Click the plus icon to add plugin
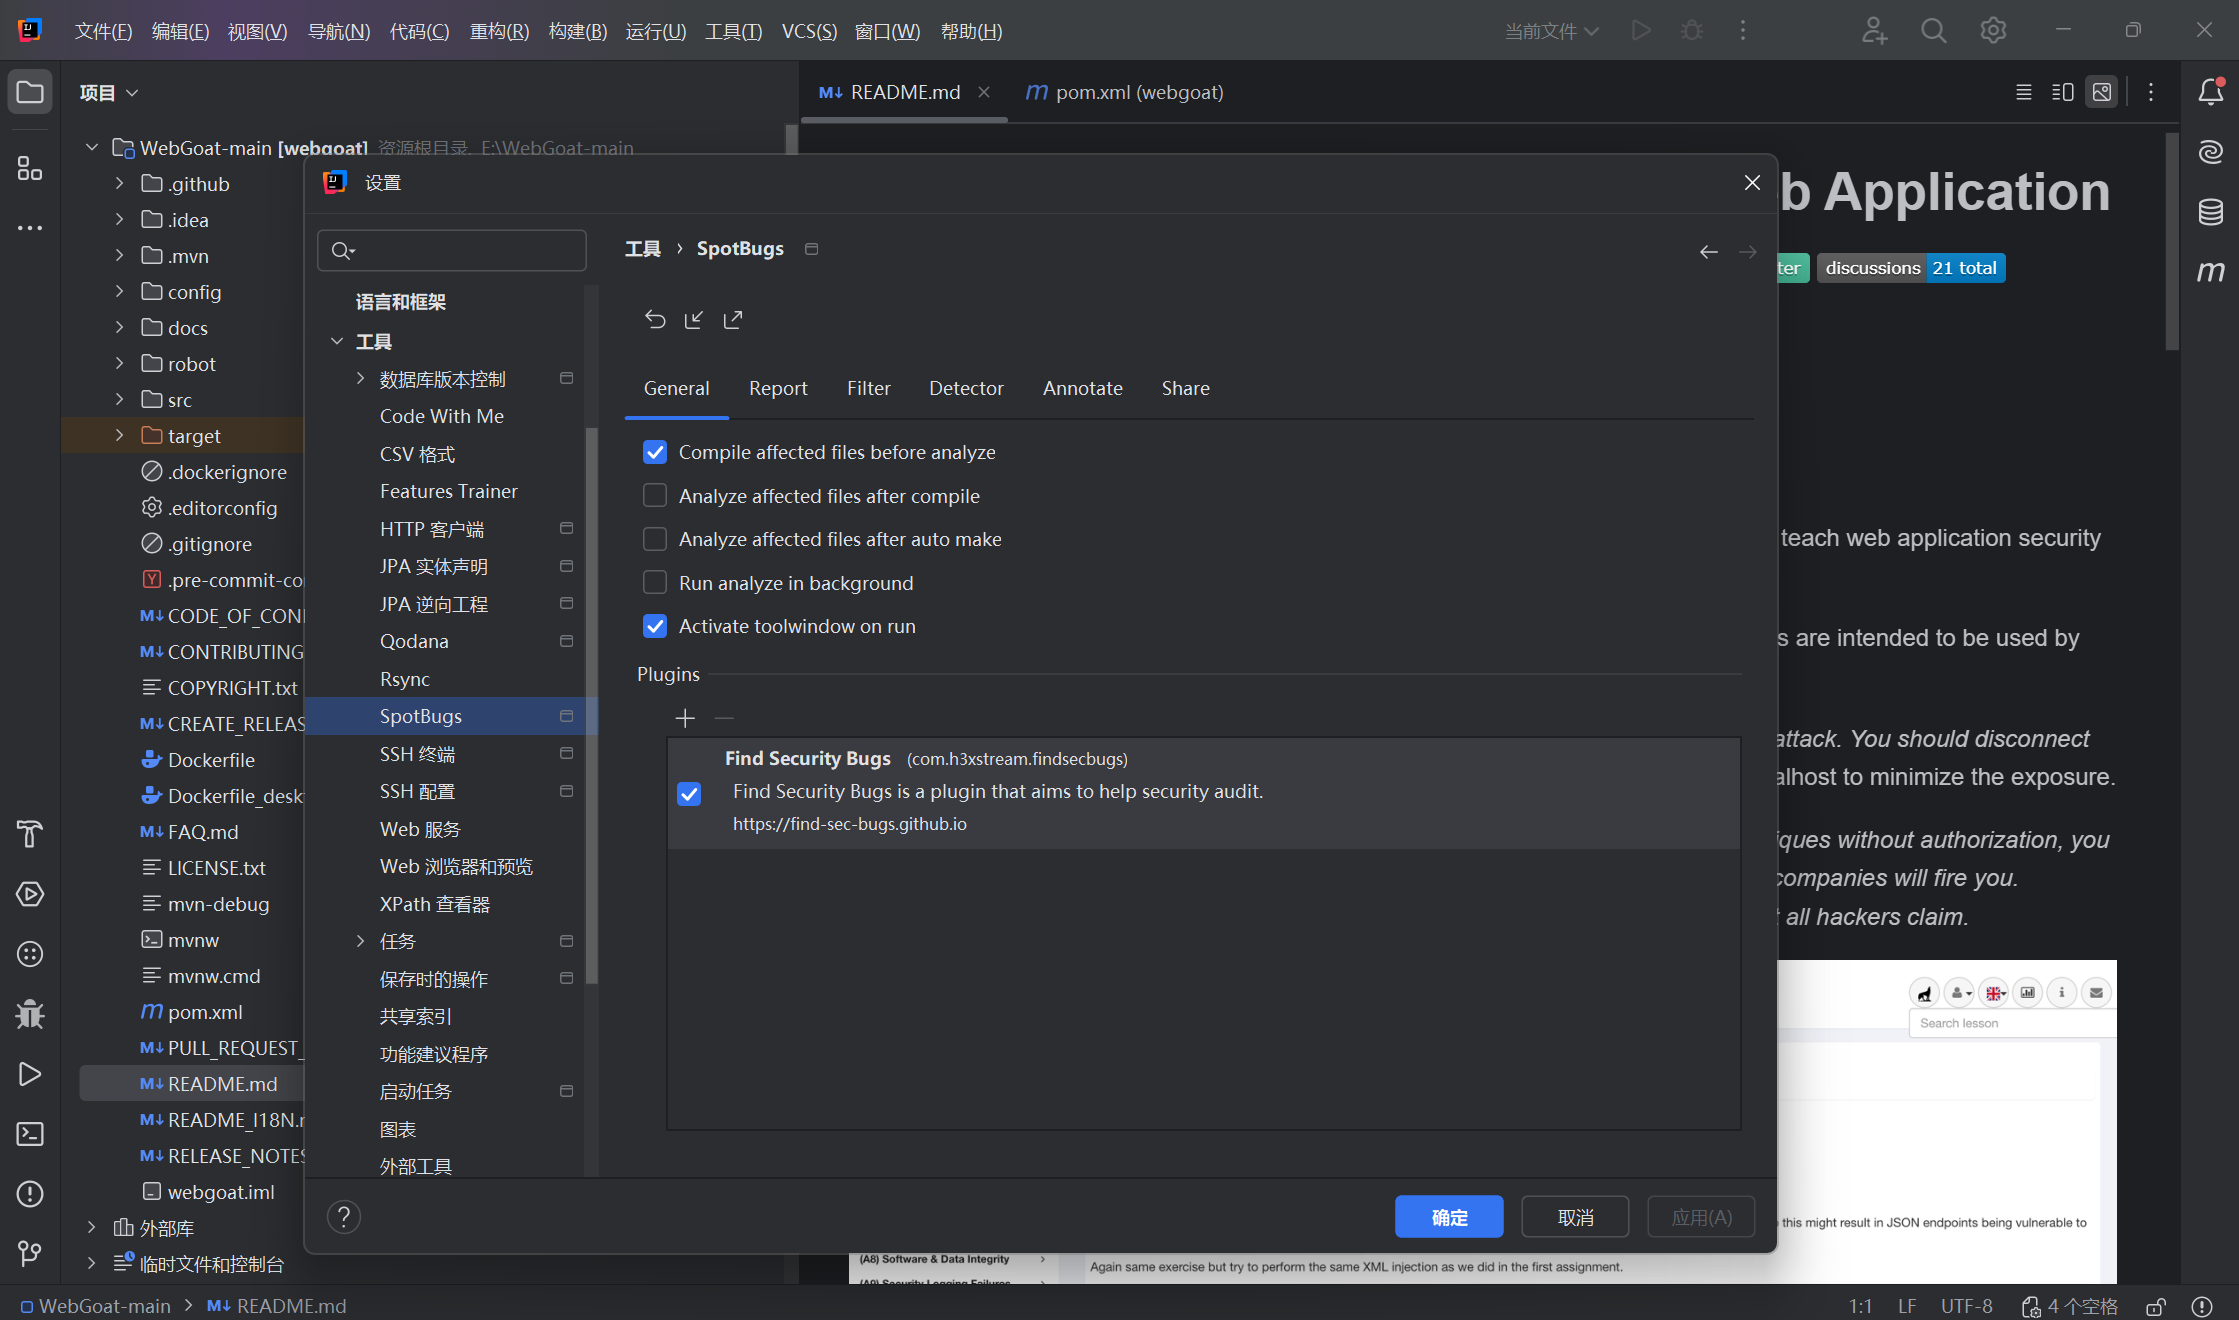The height and width of the screenshot is (1320, 2239). [x=685, y=718]
